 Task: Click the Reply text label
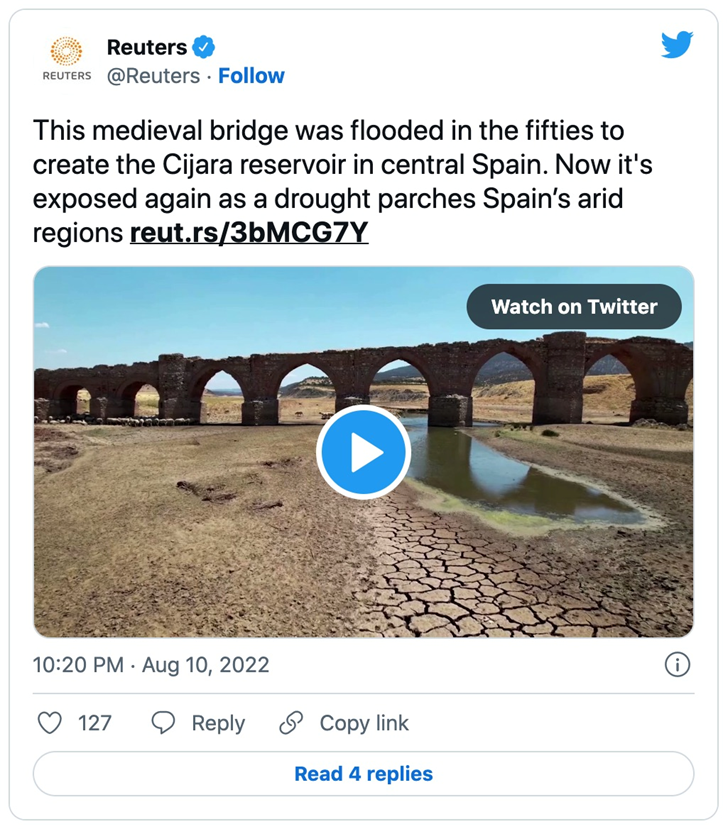coord(218,723)
